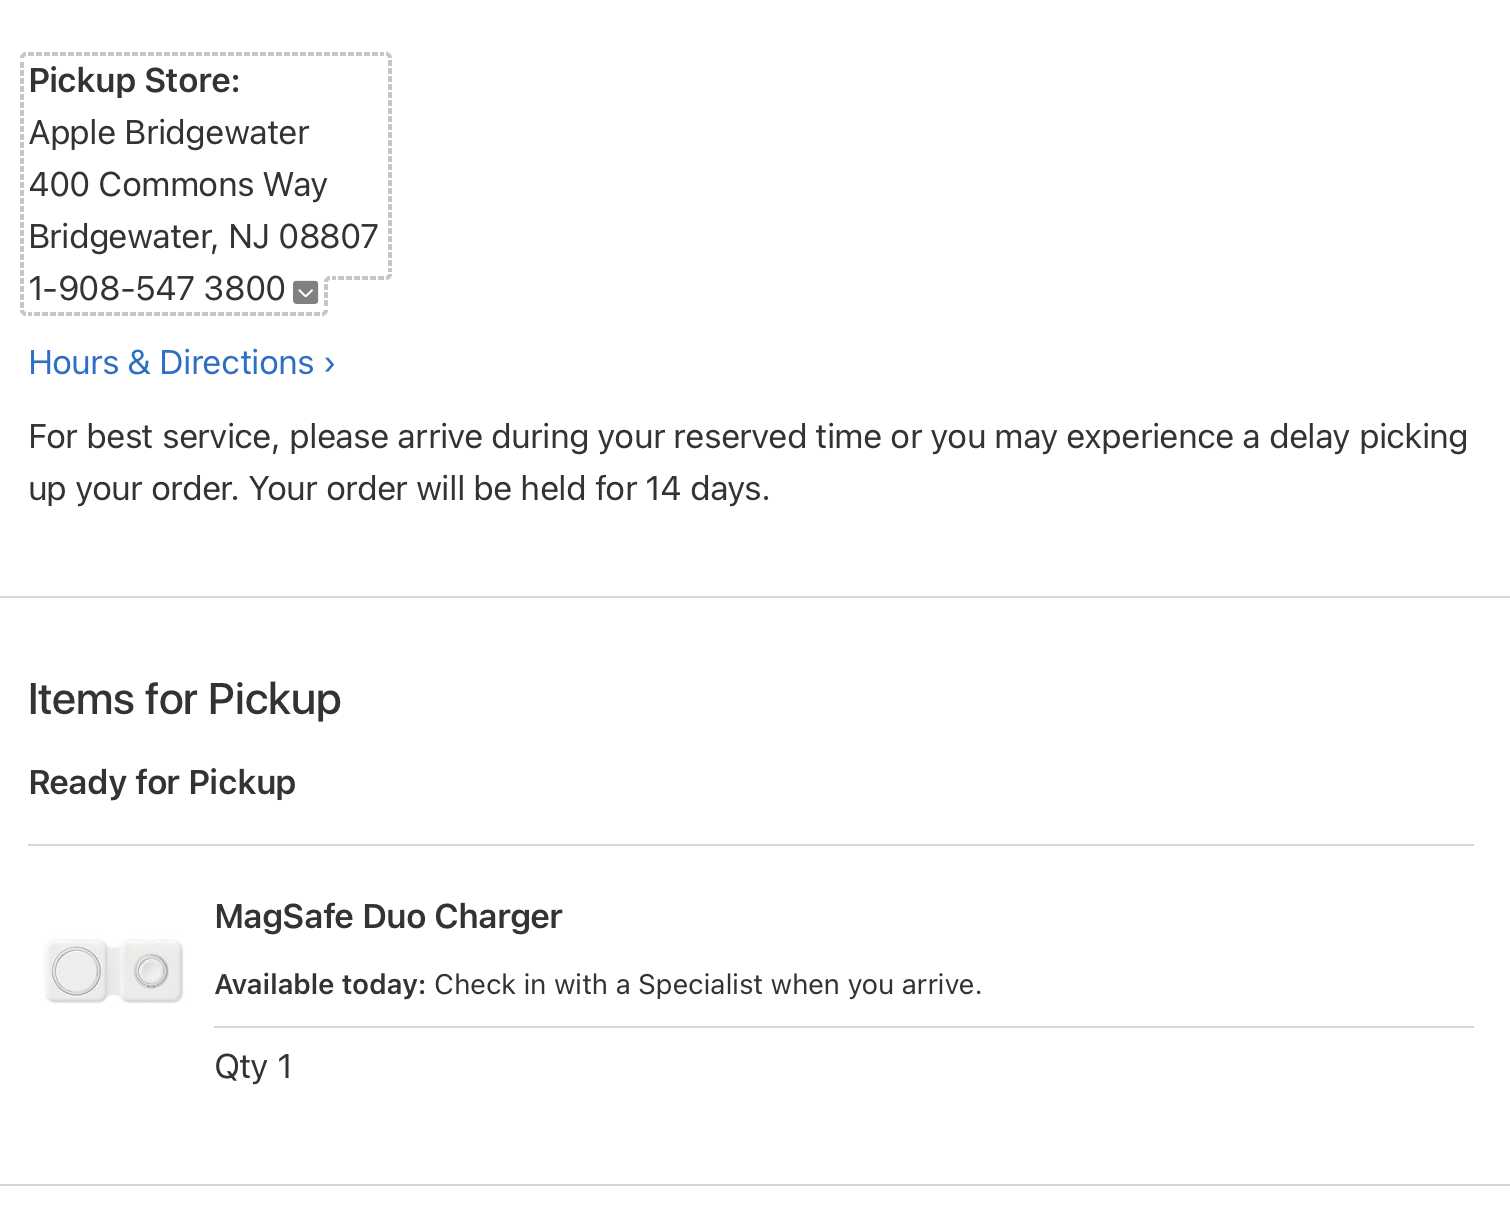The height and width of the screenshot is (1210, 1510).
Task: Click the Qty 1 quantity text
Action: pyautogui.click(x=254, y=1067)
